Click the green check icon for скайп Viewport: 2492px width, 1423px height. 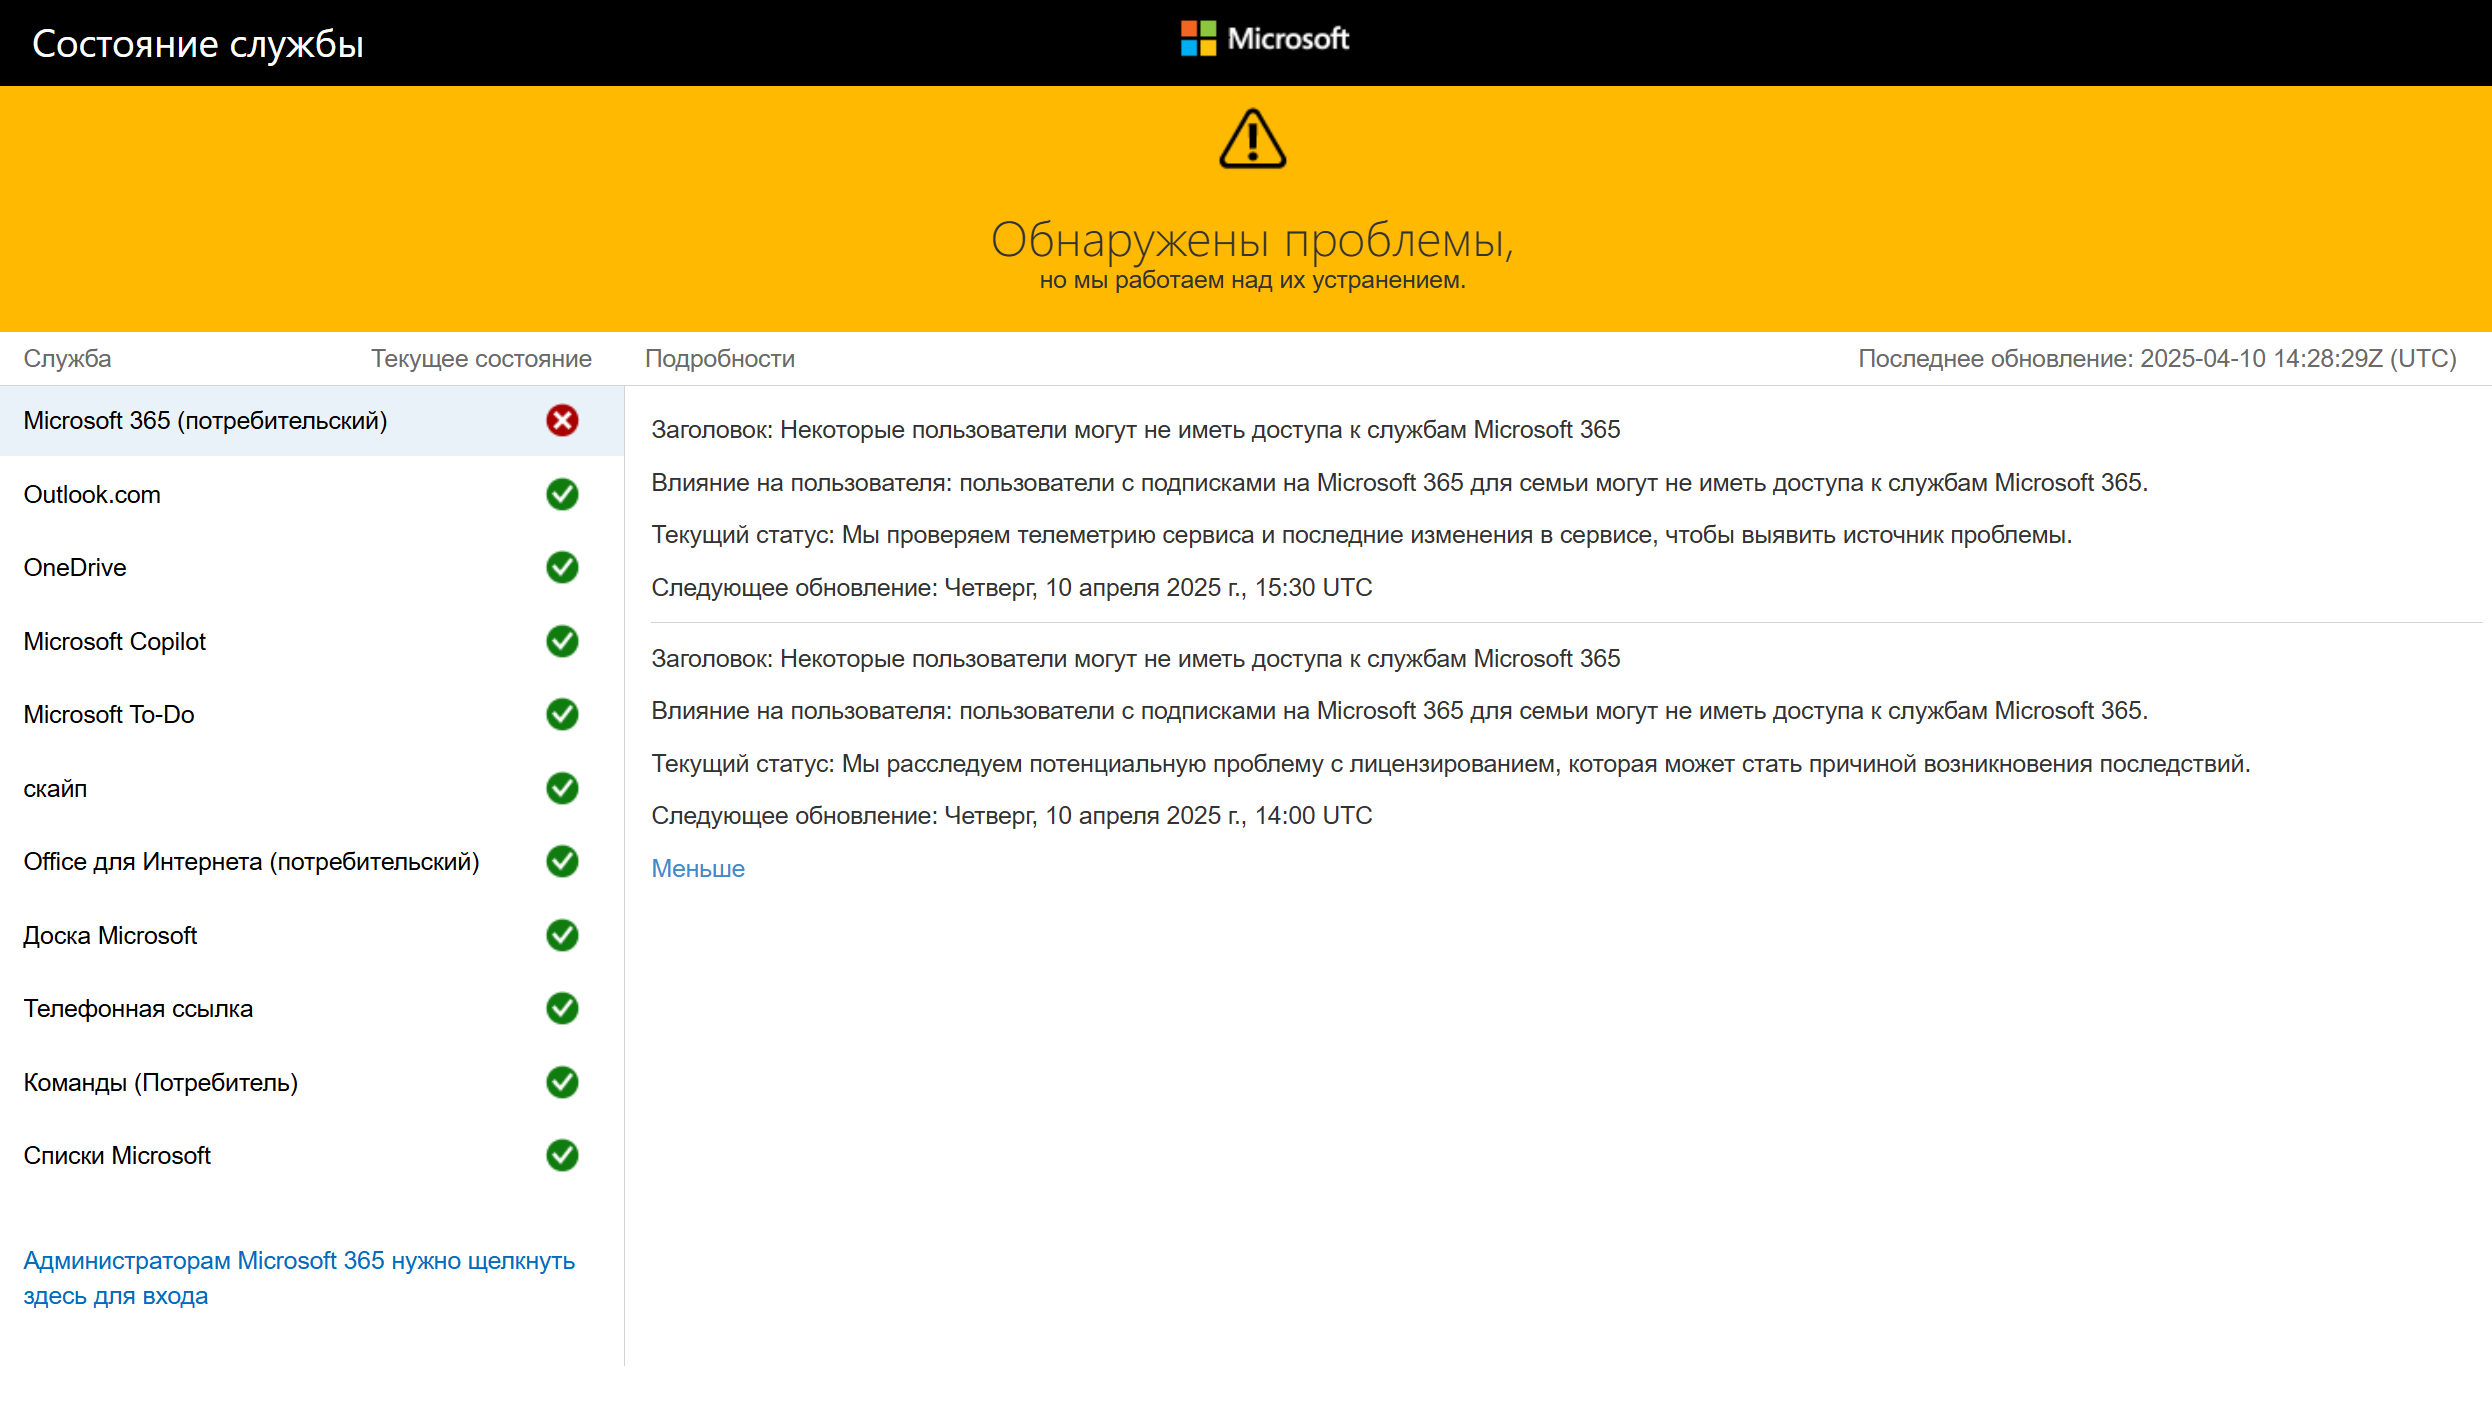coord(562,788)
